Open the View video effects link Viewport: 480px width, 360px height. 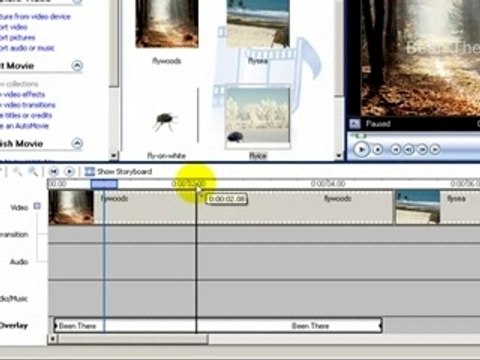pyautogui.click(x=22, y=94)
